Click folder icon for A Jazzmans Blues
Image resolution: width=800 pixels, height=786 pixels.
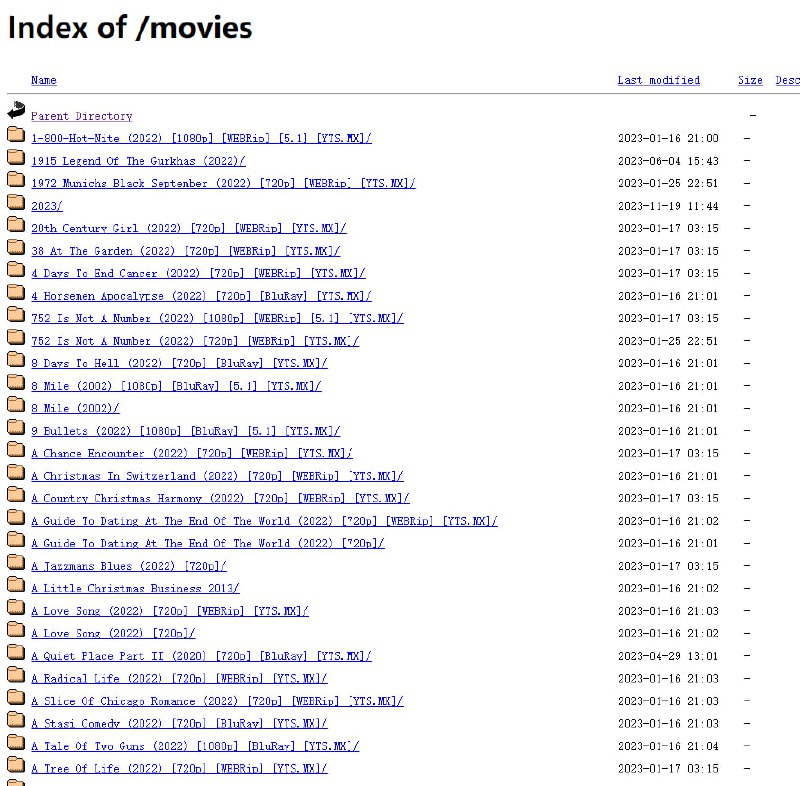(15, 564)
